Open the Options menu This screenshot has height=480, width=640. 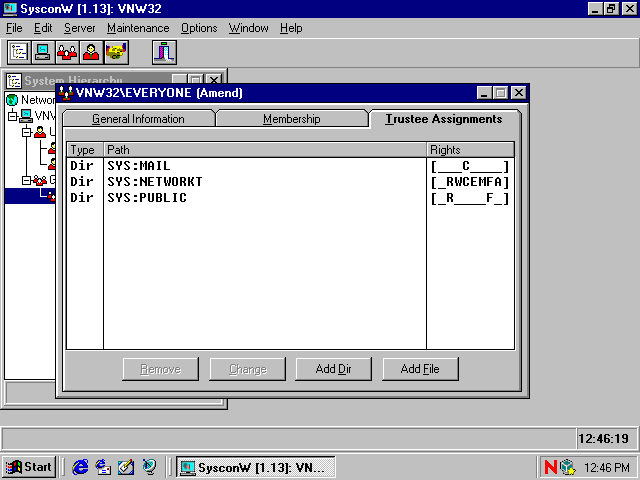(199, 28)
